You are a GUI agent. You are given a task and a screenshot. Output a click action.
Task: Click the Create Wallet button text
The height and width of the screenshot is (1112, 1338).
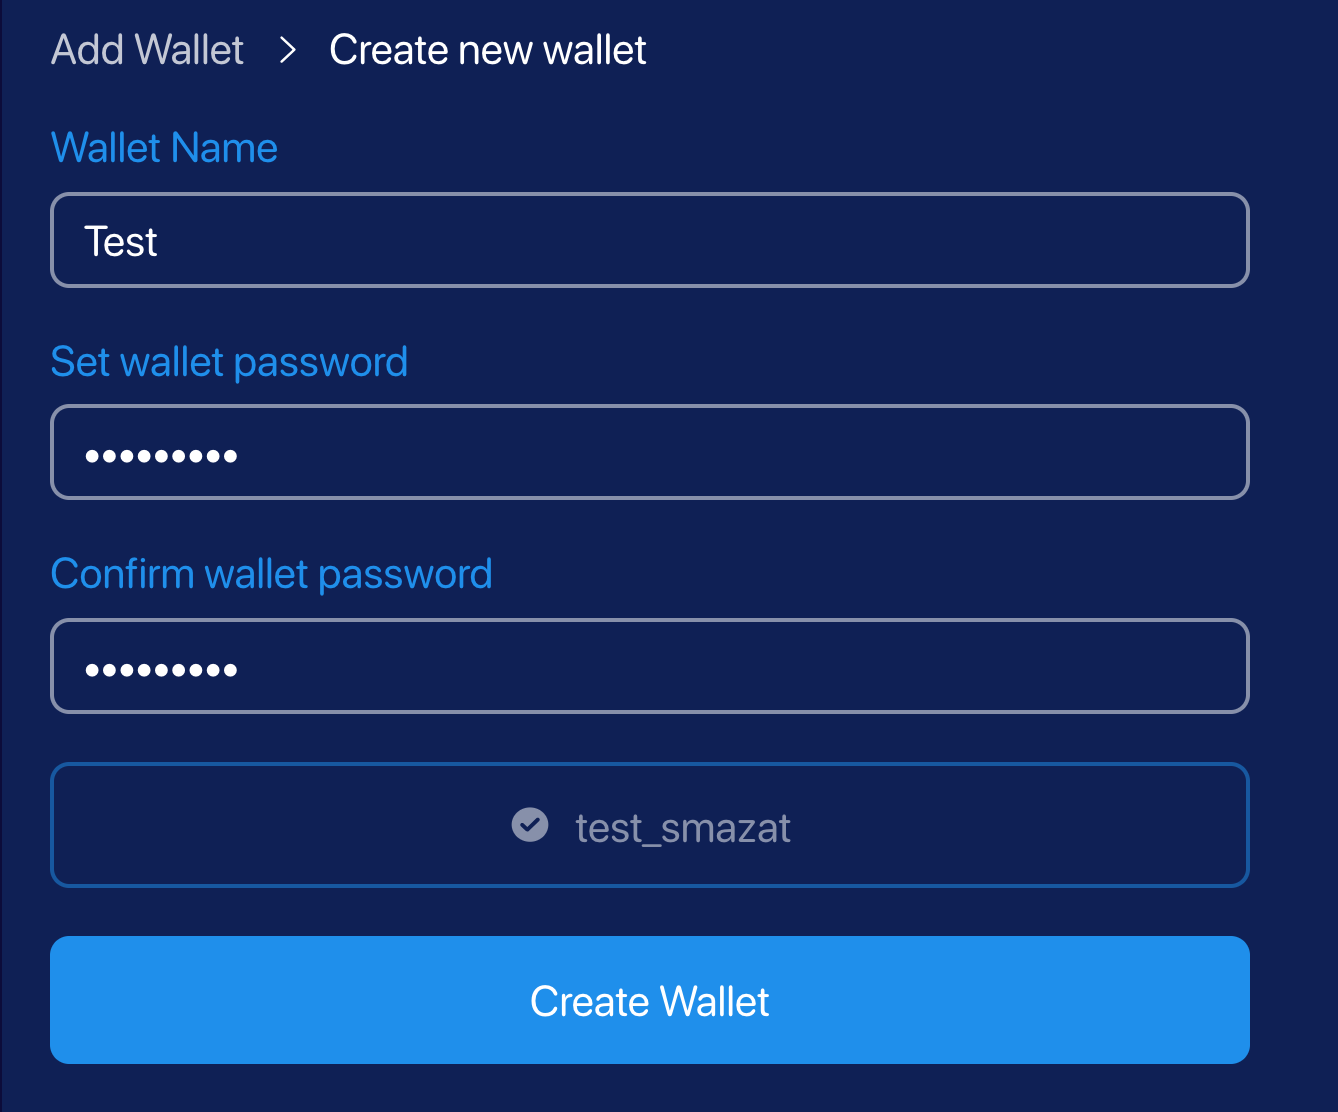650,1001
